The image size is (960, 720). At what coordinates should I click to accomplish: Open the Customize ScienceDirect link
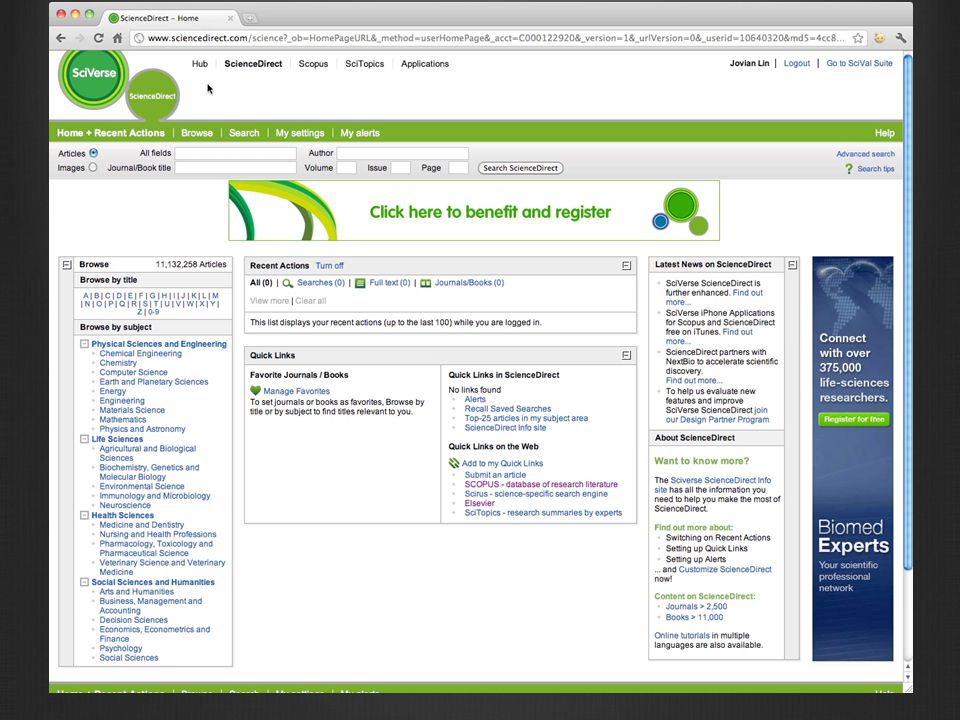(x=725, y=569)
